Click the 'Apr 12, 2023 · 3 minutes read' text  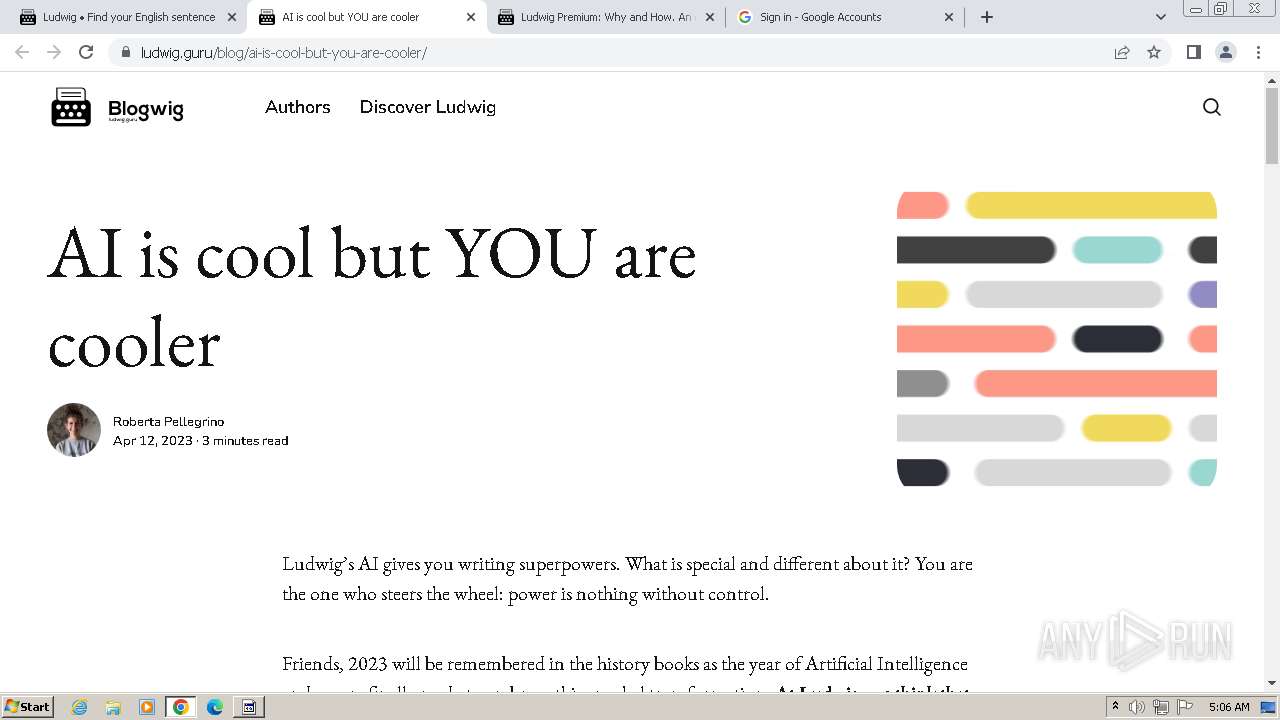click(200, 440)
